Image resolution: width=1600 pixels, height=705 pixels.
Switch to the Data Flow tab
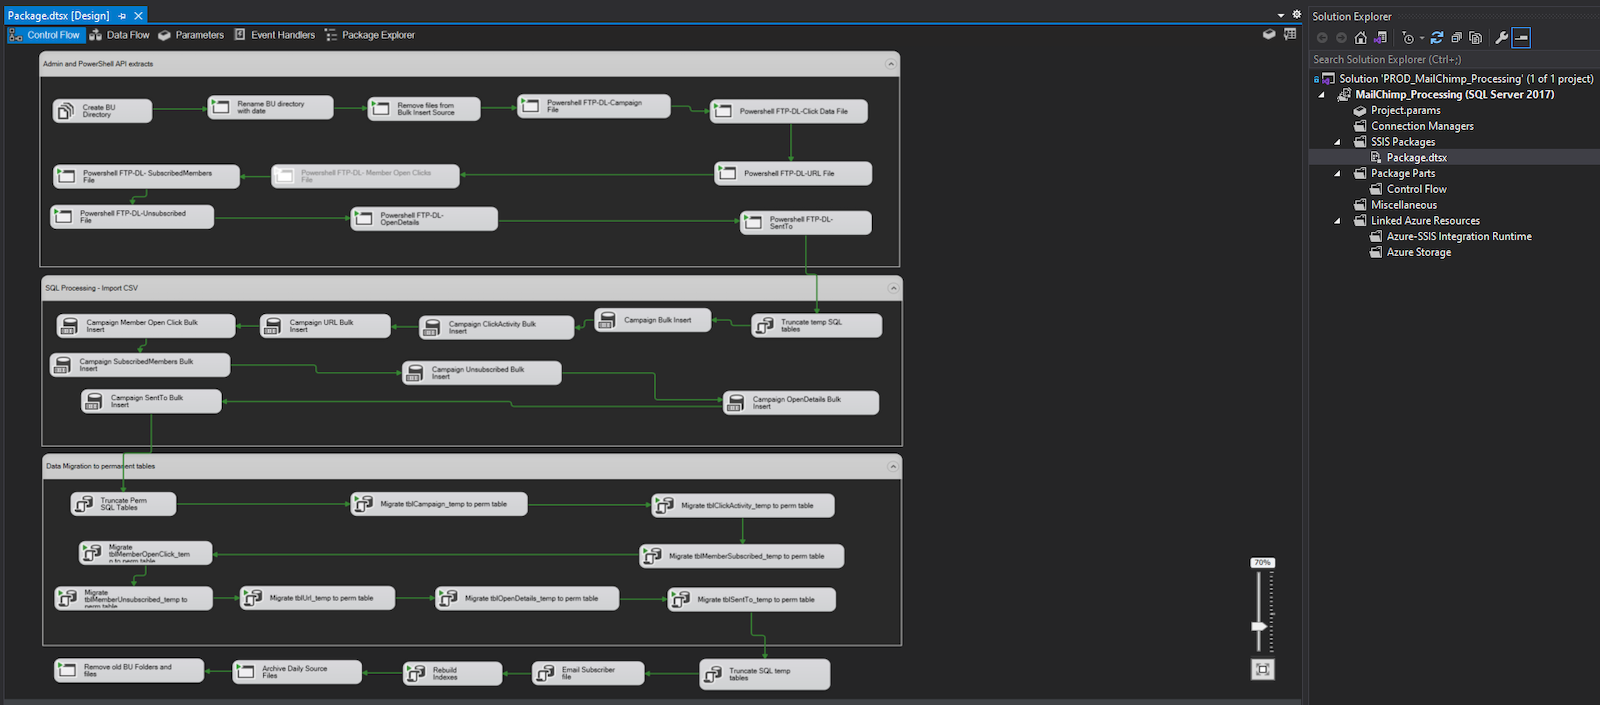point(119,35)
